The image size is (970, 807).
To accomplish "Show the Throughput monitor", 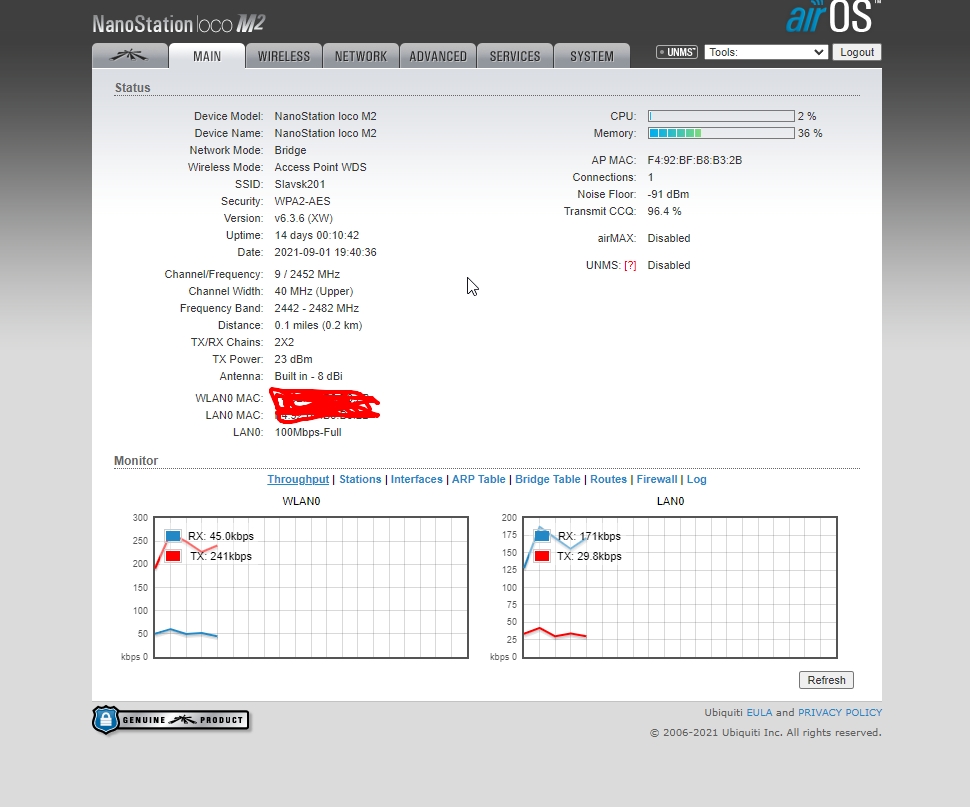I will click(x=298, y=479).
